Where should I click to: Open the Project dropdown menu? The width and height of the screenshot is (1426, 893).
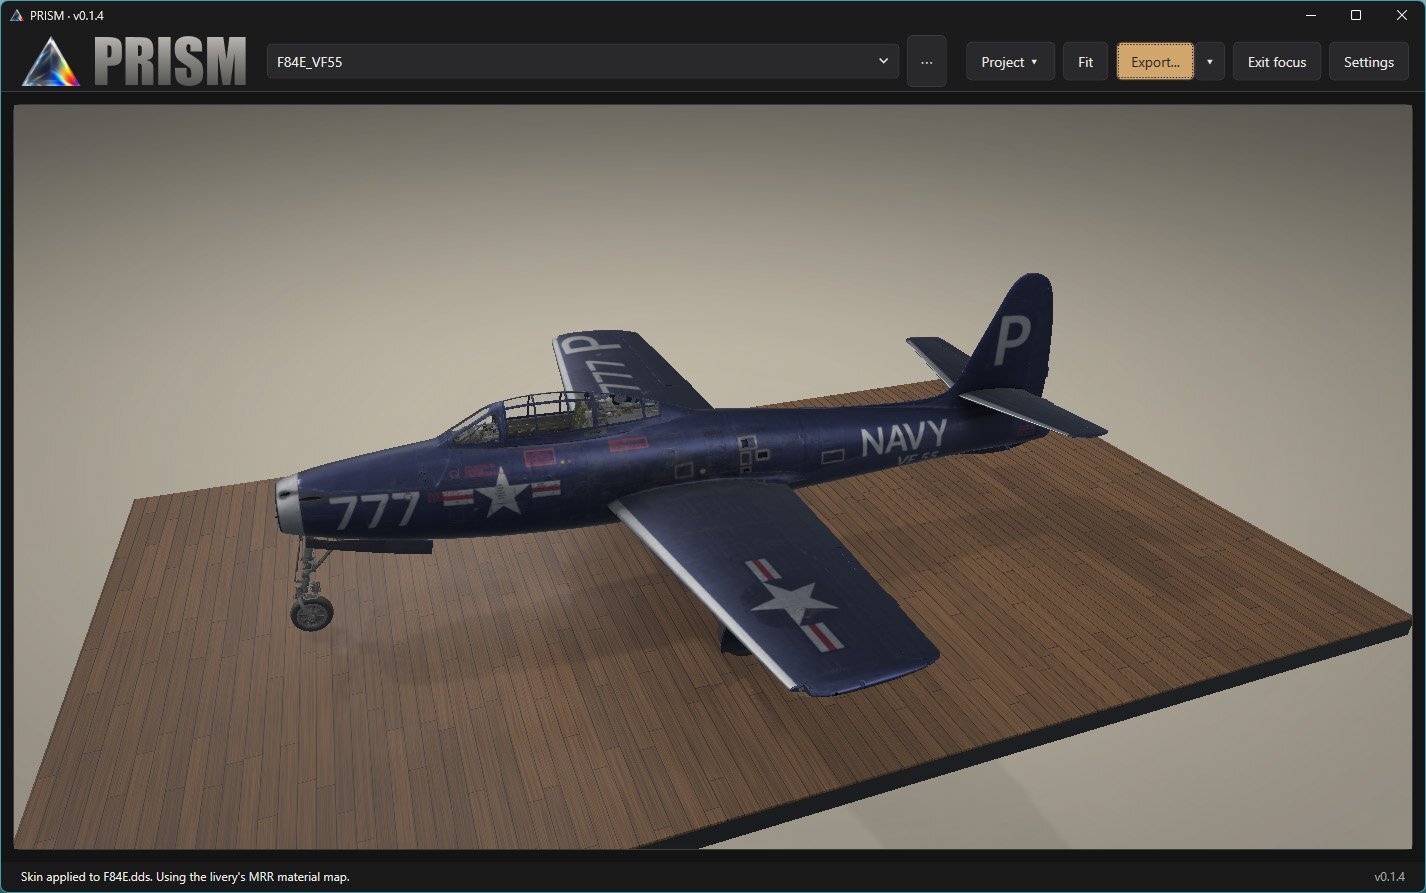[x=1010, y=61]
